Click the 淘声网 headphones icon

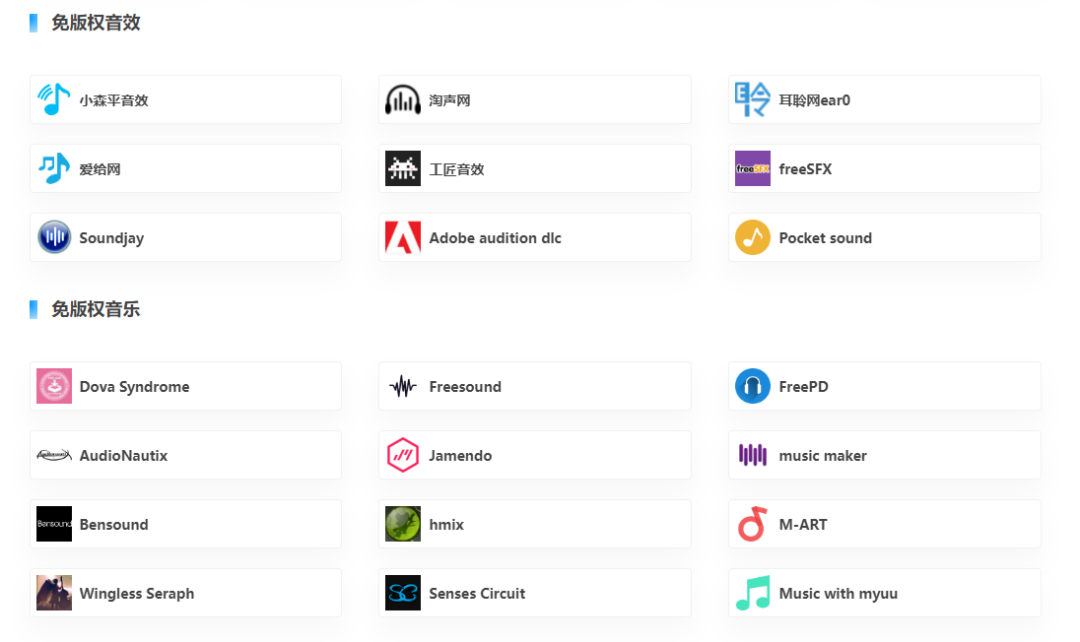[402, 99]
